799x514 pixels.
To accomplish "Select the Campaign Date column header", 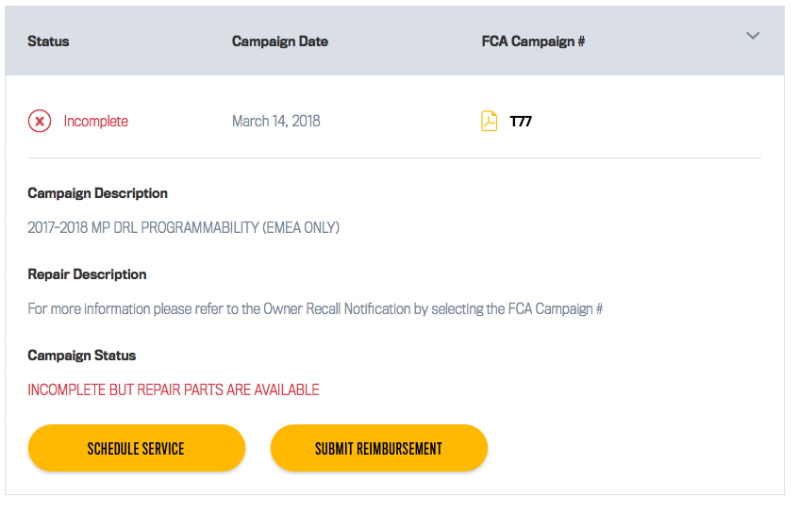I will 280,42.
